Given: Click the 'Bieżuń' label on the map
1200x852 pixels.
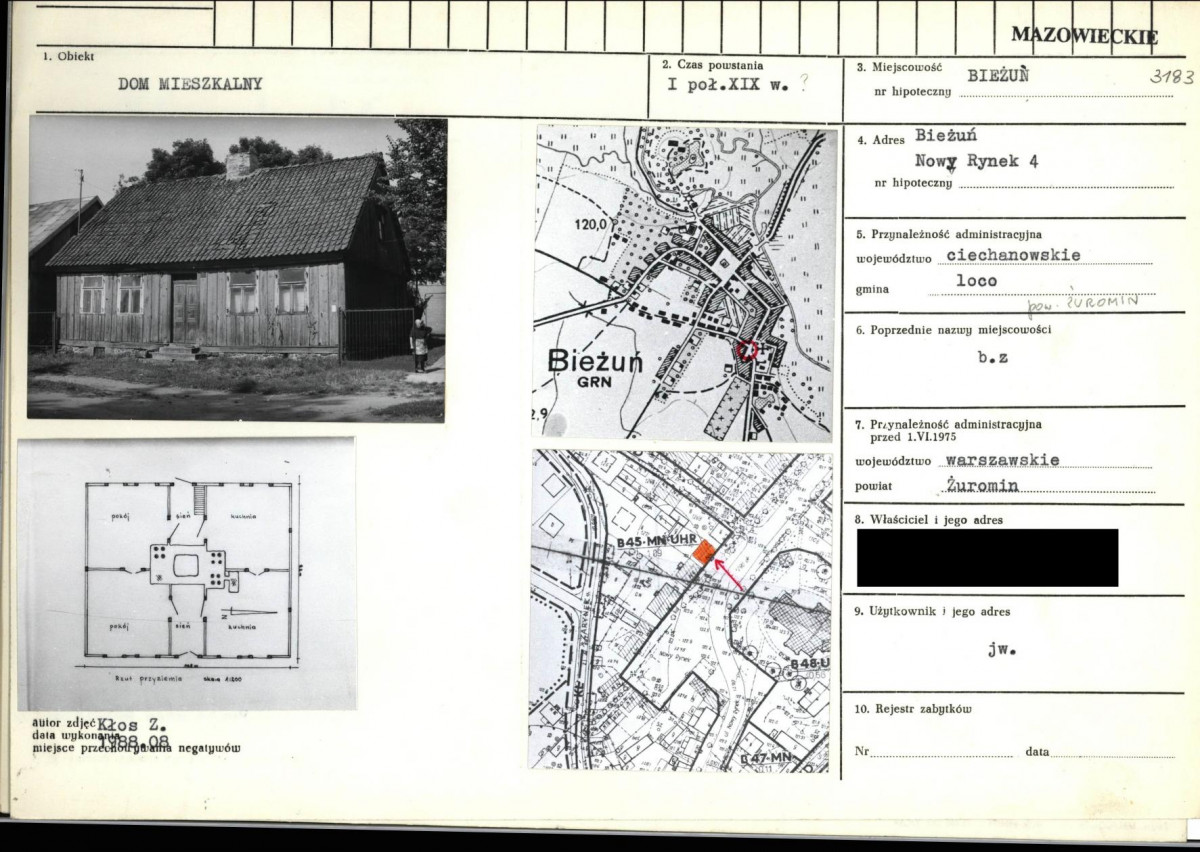Looking at the screenshot, I should point(595,362).
